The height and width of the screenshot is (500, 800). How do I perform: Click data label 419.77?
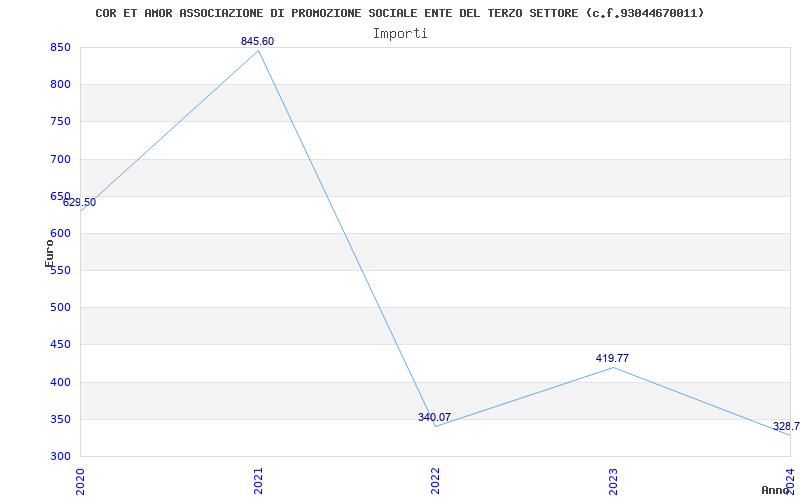[x=612, y=358]
